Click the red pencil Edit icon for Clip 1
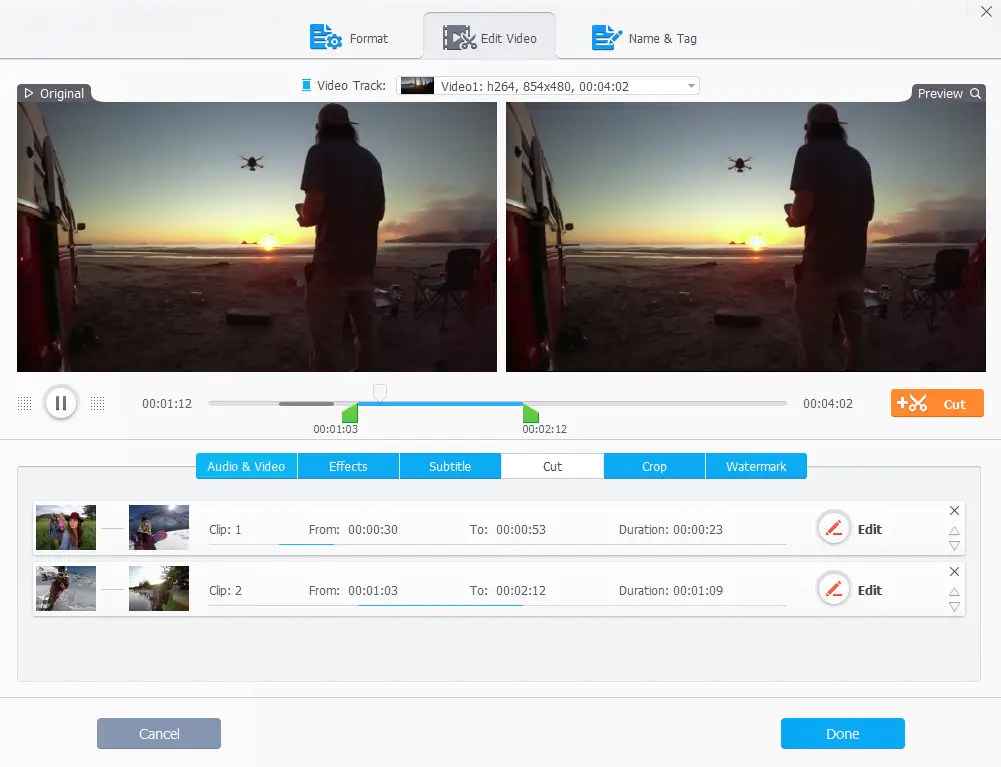The image size is (1001, 767). click(x=833, y=529)
